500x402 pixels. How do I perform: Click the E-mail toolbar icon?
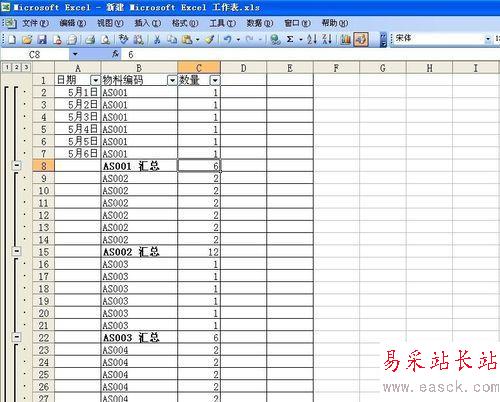pyautogui.click(x=72, y=40)
